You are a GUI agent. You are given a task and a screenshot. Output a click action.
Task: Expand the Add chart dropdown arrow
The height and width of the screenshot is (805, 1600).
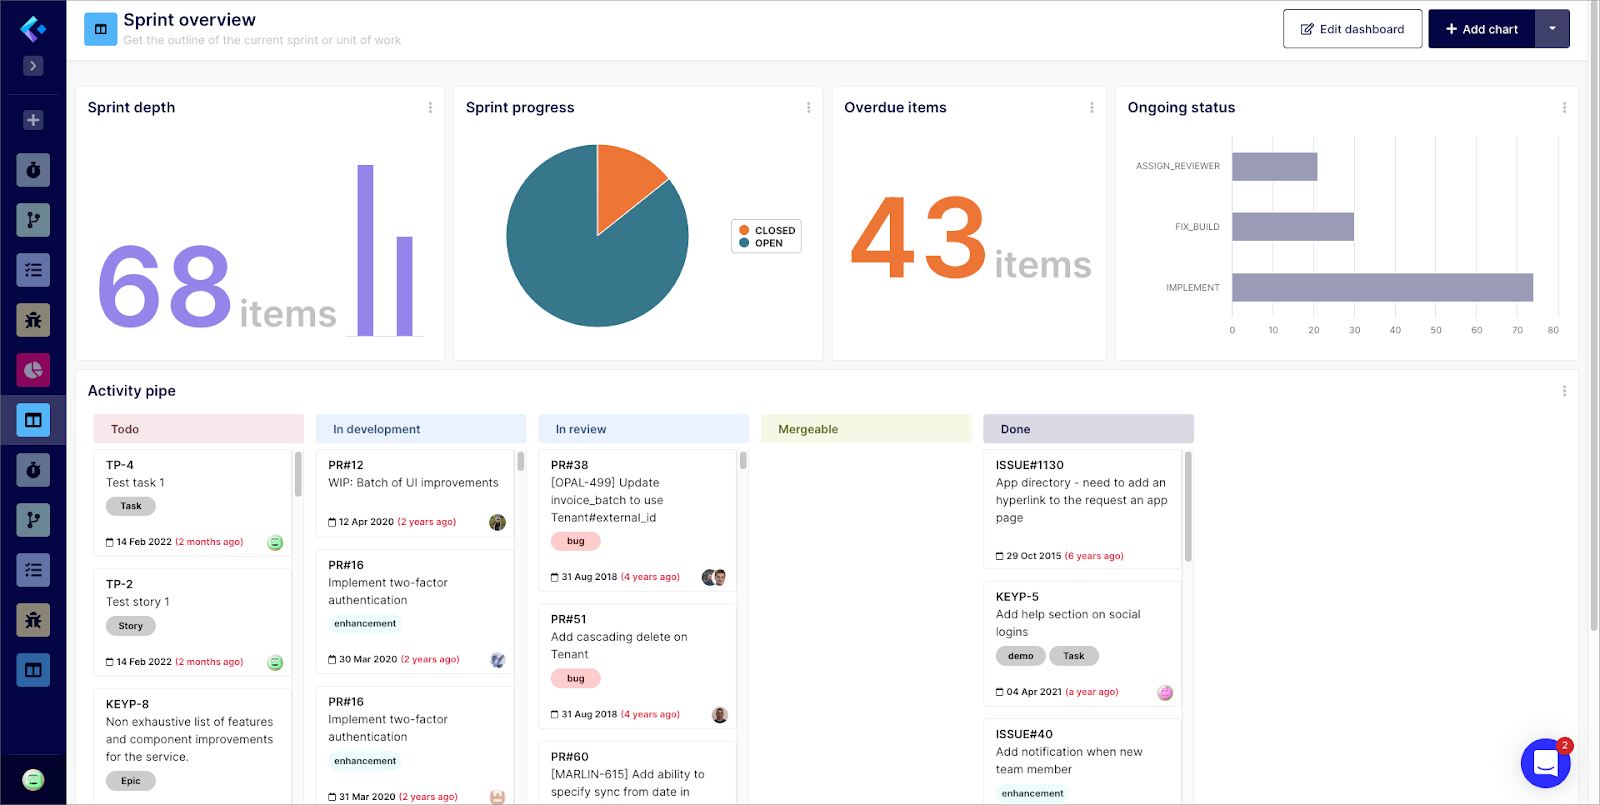[x=1552, y=29]
